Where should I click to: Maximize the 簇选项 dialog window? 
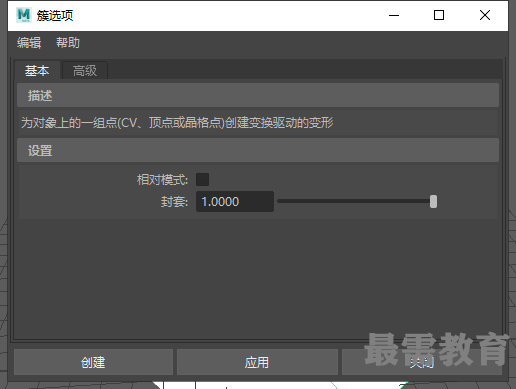click(439, 15)
